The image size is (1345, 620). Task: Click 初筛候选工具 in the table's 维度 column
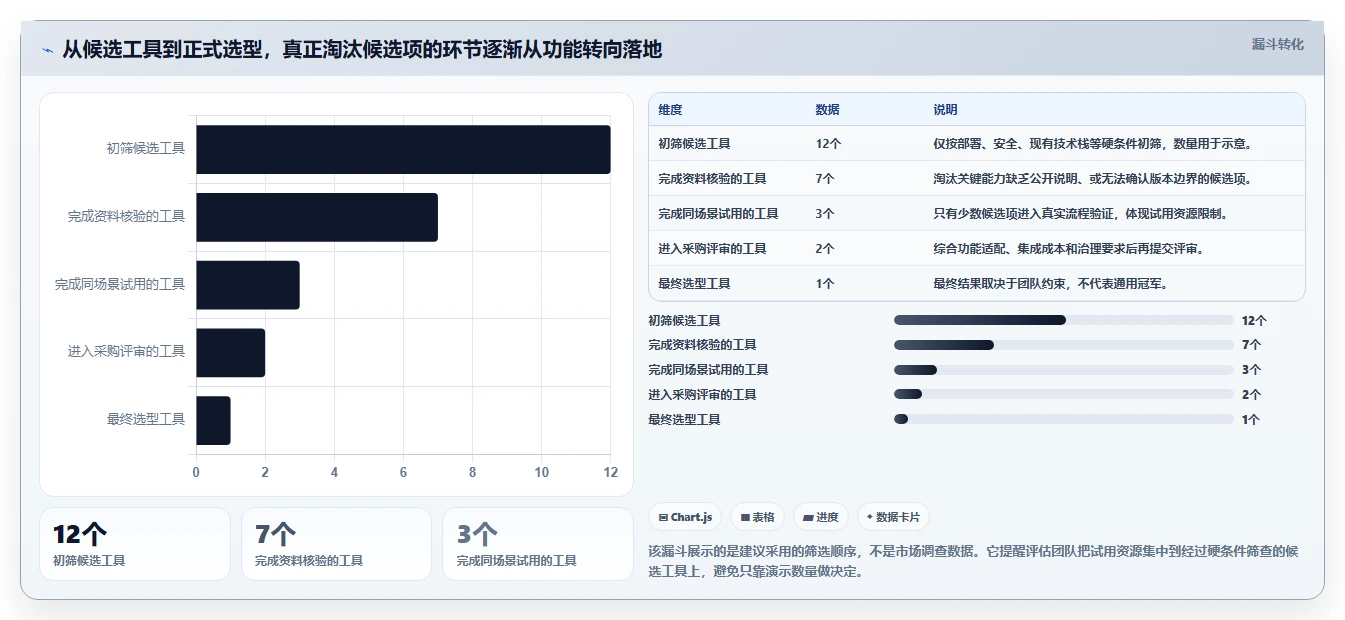click(694, 144)
